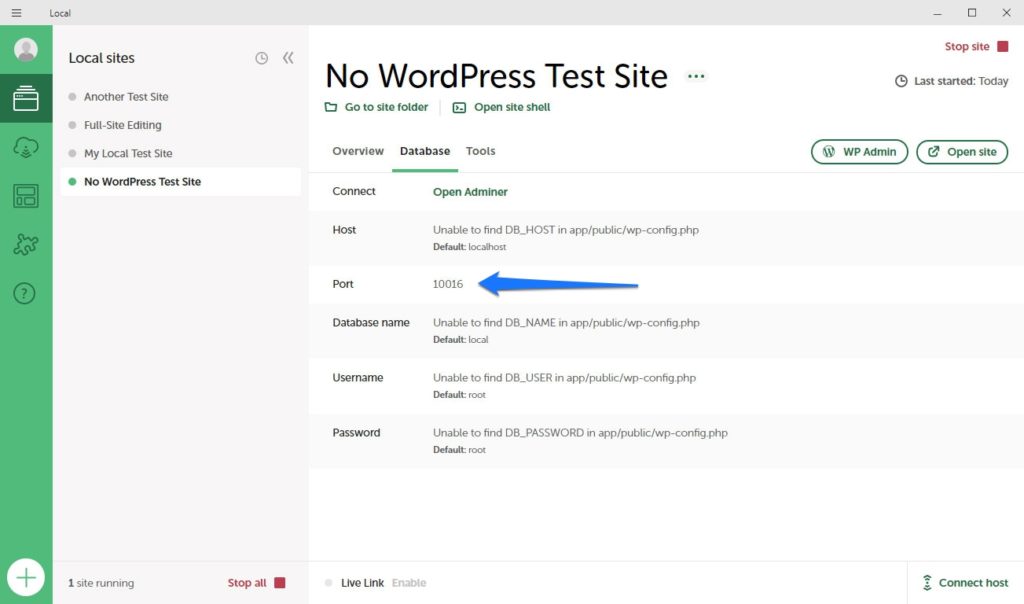Screen dimensions: 1024x604
Task: Open the site options ellipsis menu
Action: pyautogui.click(x=696, y=76)
